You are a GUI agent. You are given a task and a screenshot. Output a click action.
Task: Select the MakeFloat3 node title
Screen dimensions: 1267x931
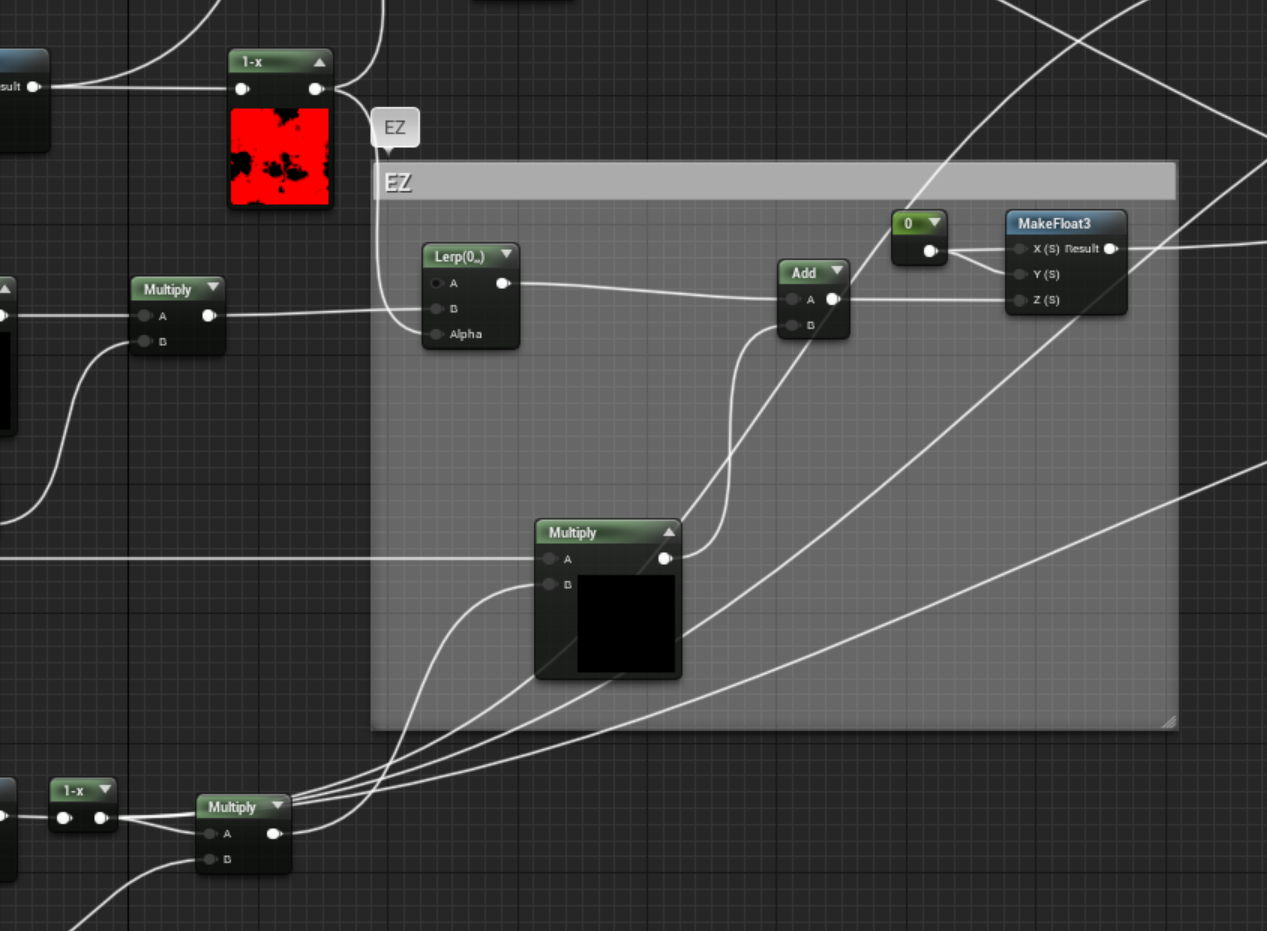pyautogui.click(x=1054, y=224)
